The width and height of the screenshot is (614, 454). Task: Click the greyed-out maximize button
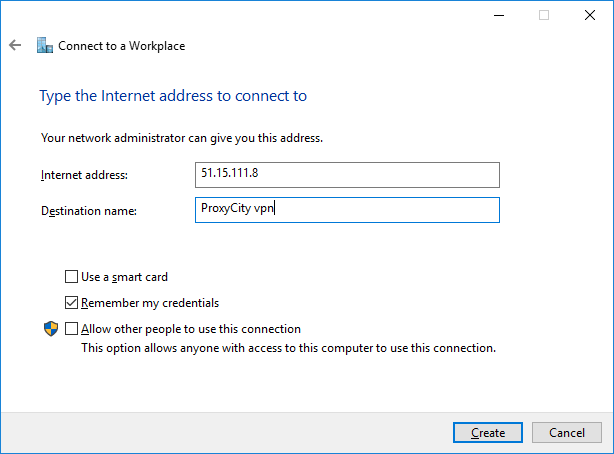pyautogui.click(x=543, y=15)
